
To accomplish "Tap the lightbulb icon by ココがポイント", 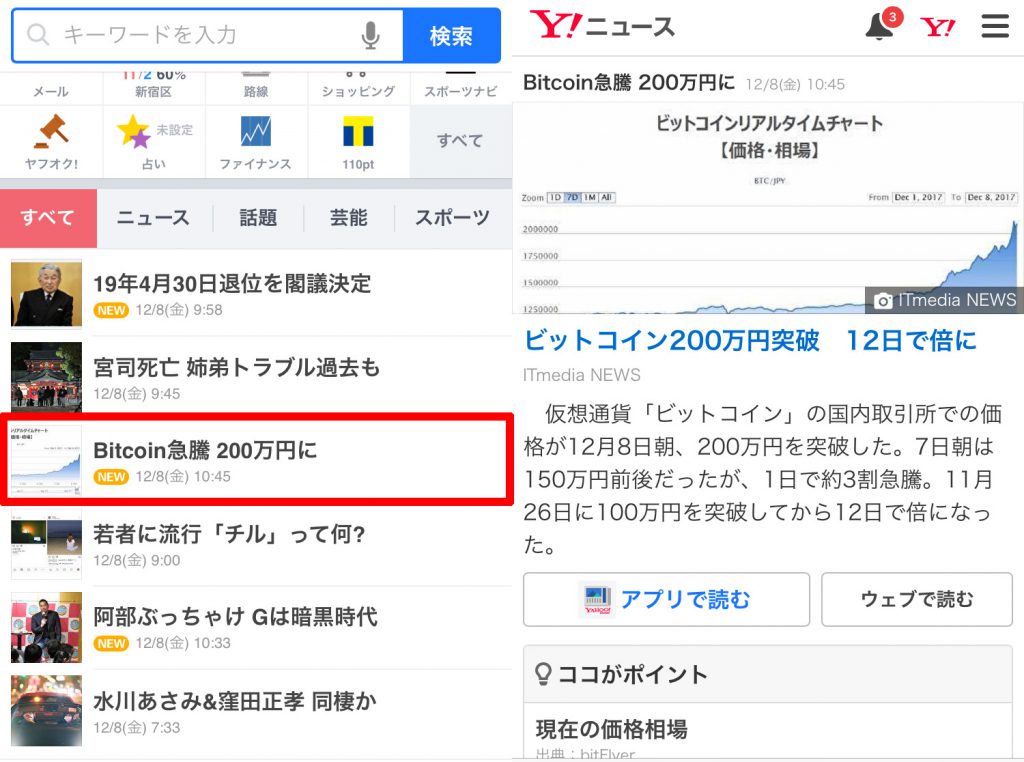I will click(x=543, y=674).
